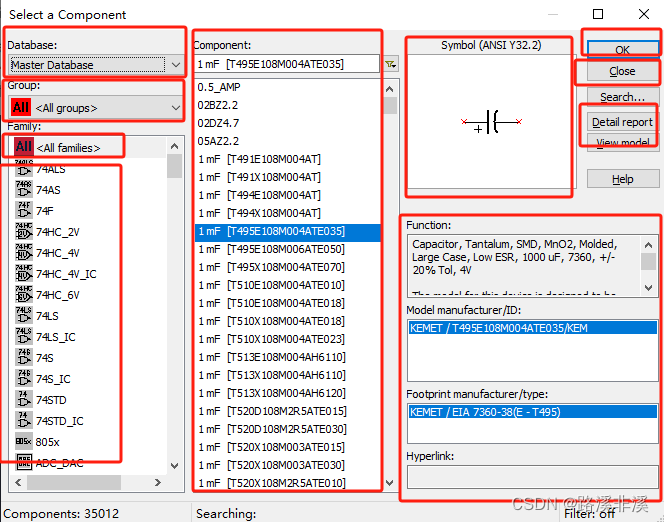
Task: Select 1 mF [T491X108M004AT]
Action: click(x=288, y=177)
